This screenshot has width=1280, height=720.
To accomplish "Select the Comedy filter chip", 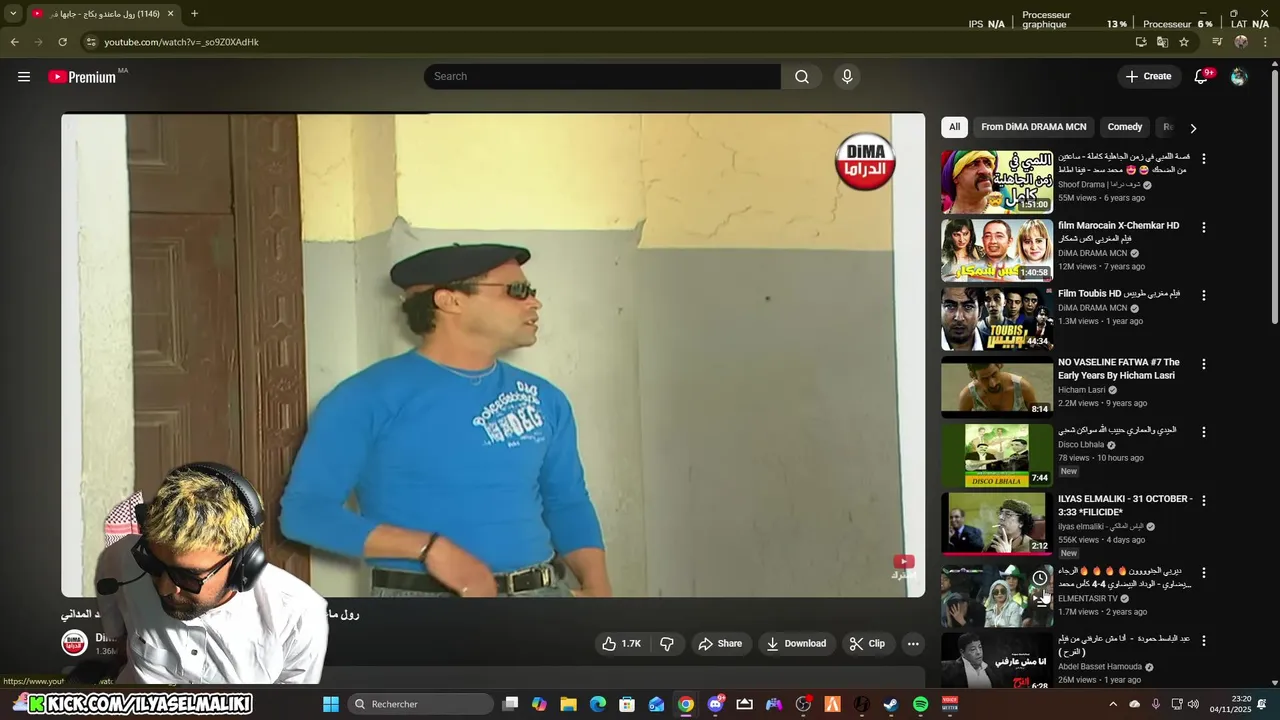I will 1124,127.
